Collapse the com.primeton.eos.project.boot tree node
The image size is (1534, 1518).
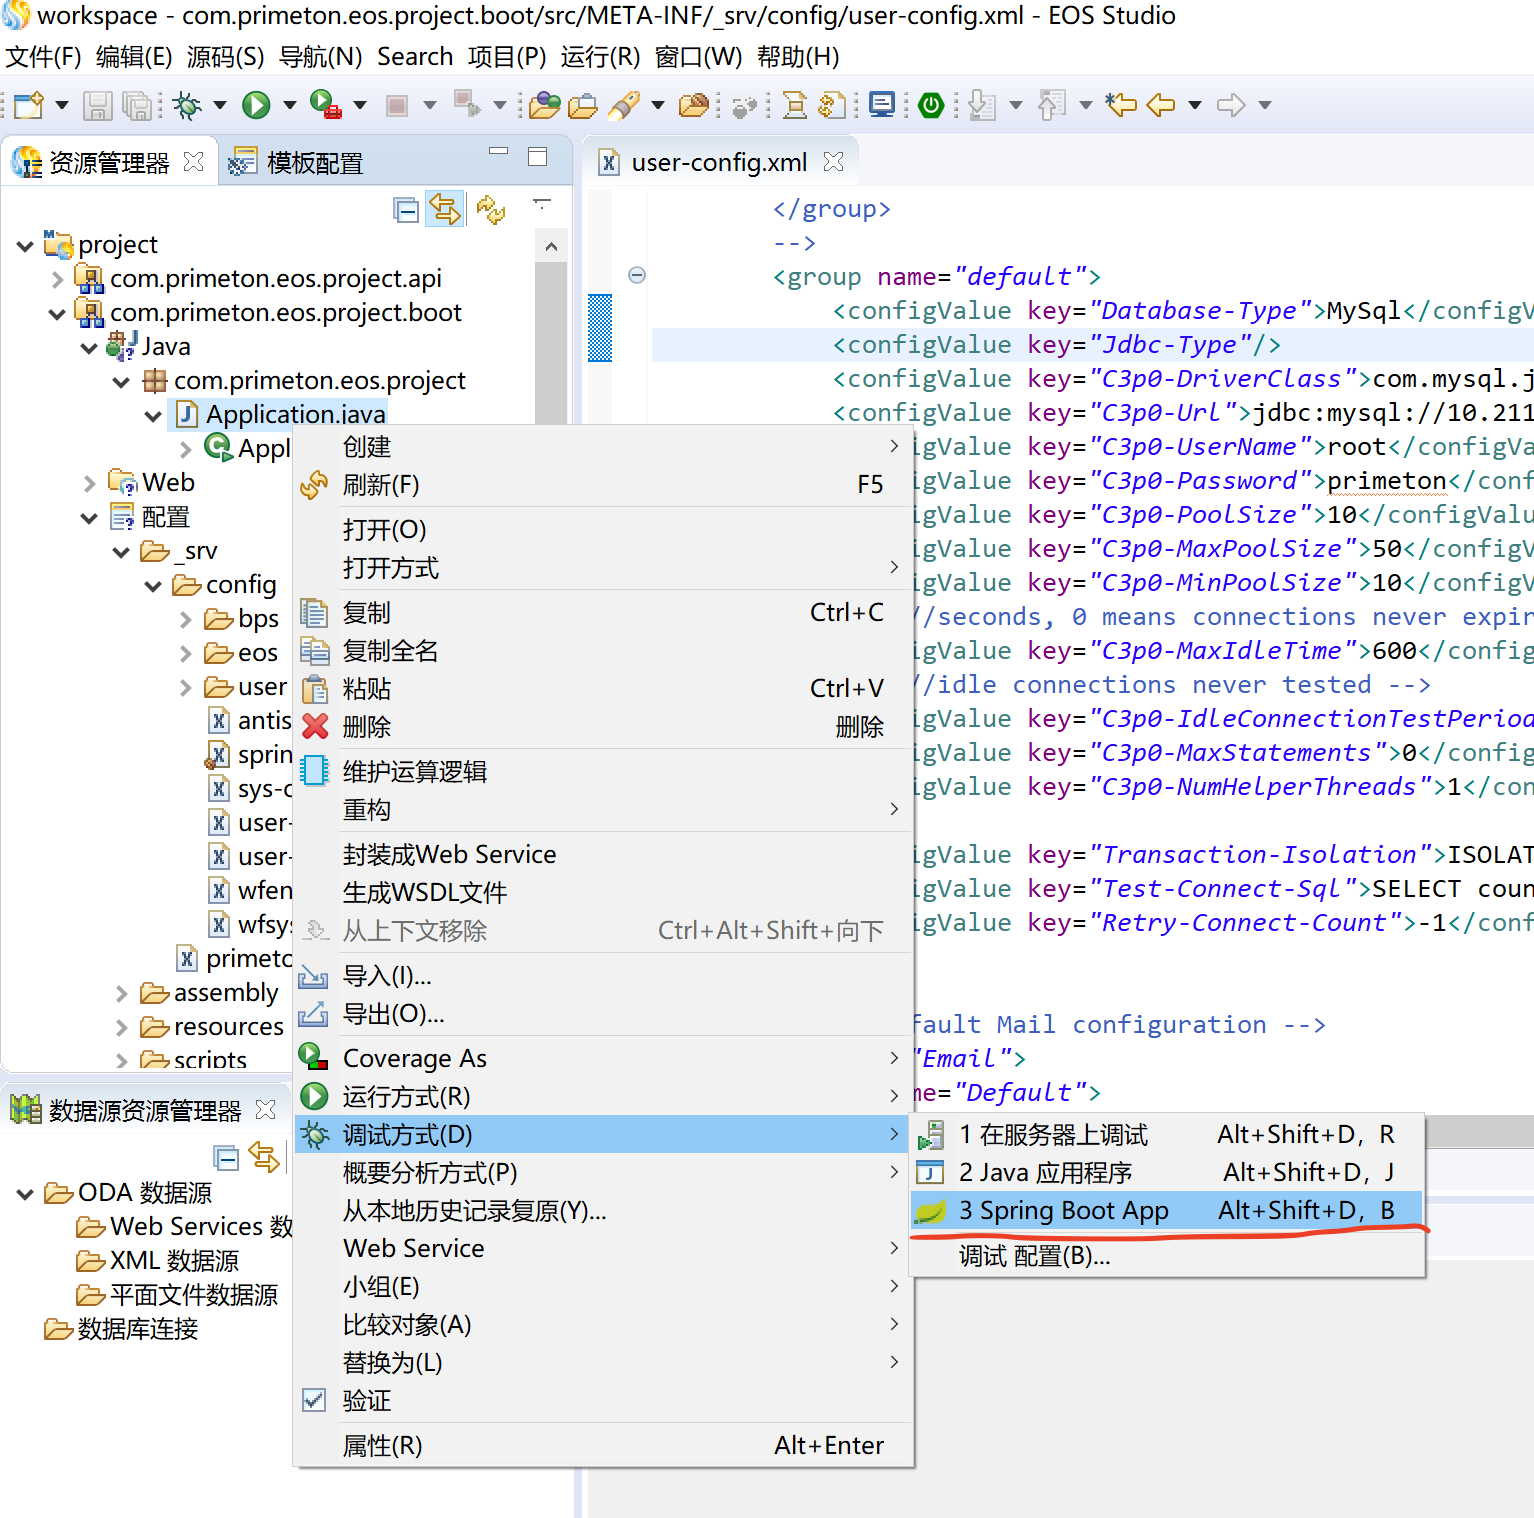click(x=57, y=313)
